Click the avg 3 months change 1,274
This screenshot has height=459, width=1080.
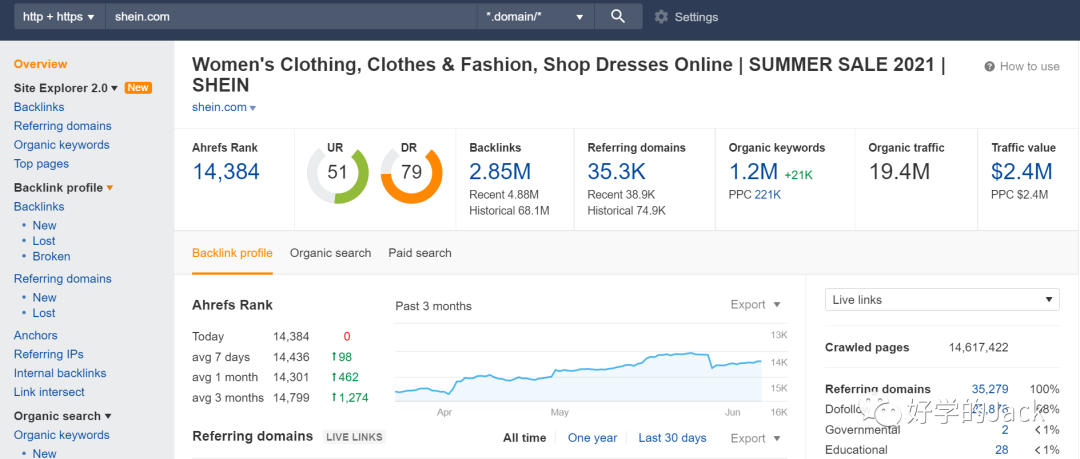pos(350,398)
